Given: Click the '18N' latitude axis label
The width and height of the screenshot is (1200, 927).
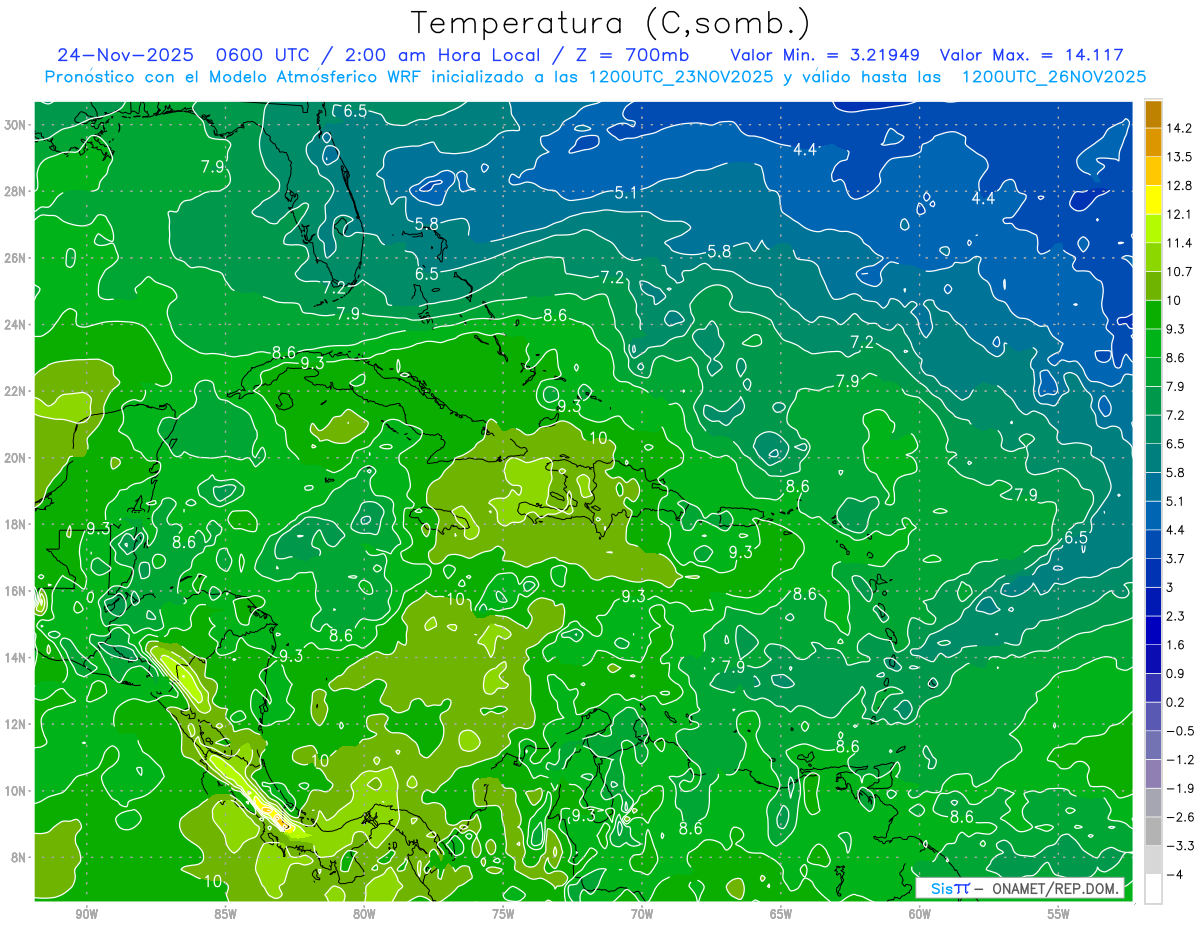Looking at the screenshot, I should (x=15, y=524).
